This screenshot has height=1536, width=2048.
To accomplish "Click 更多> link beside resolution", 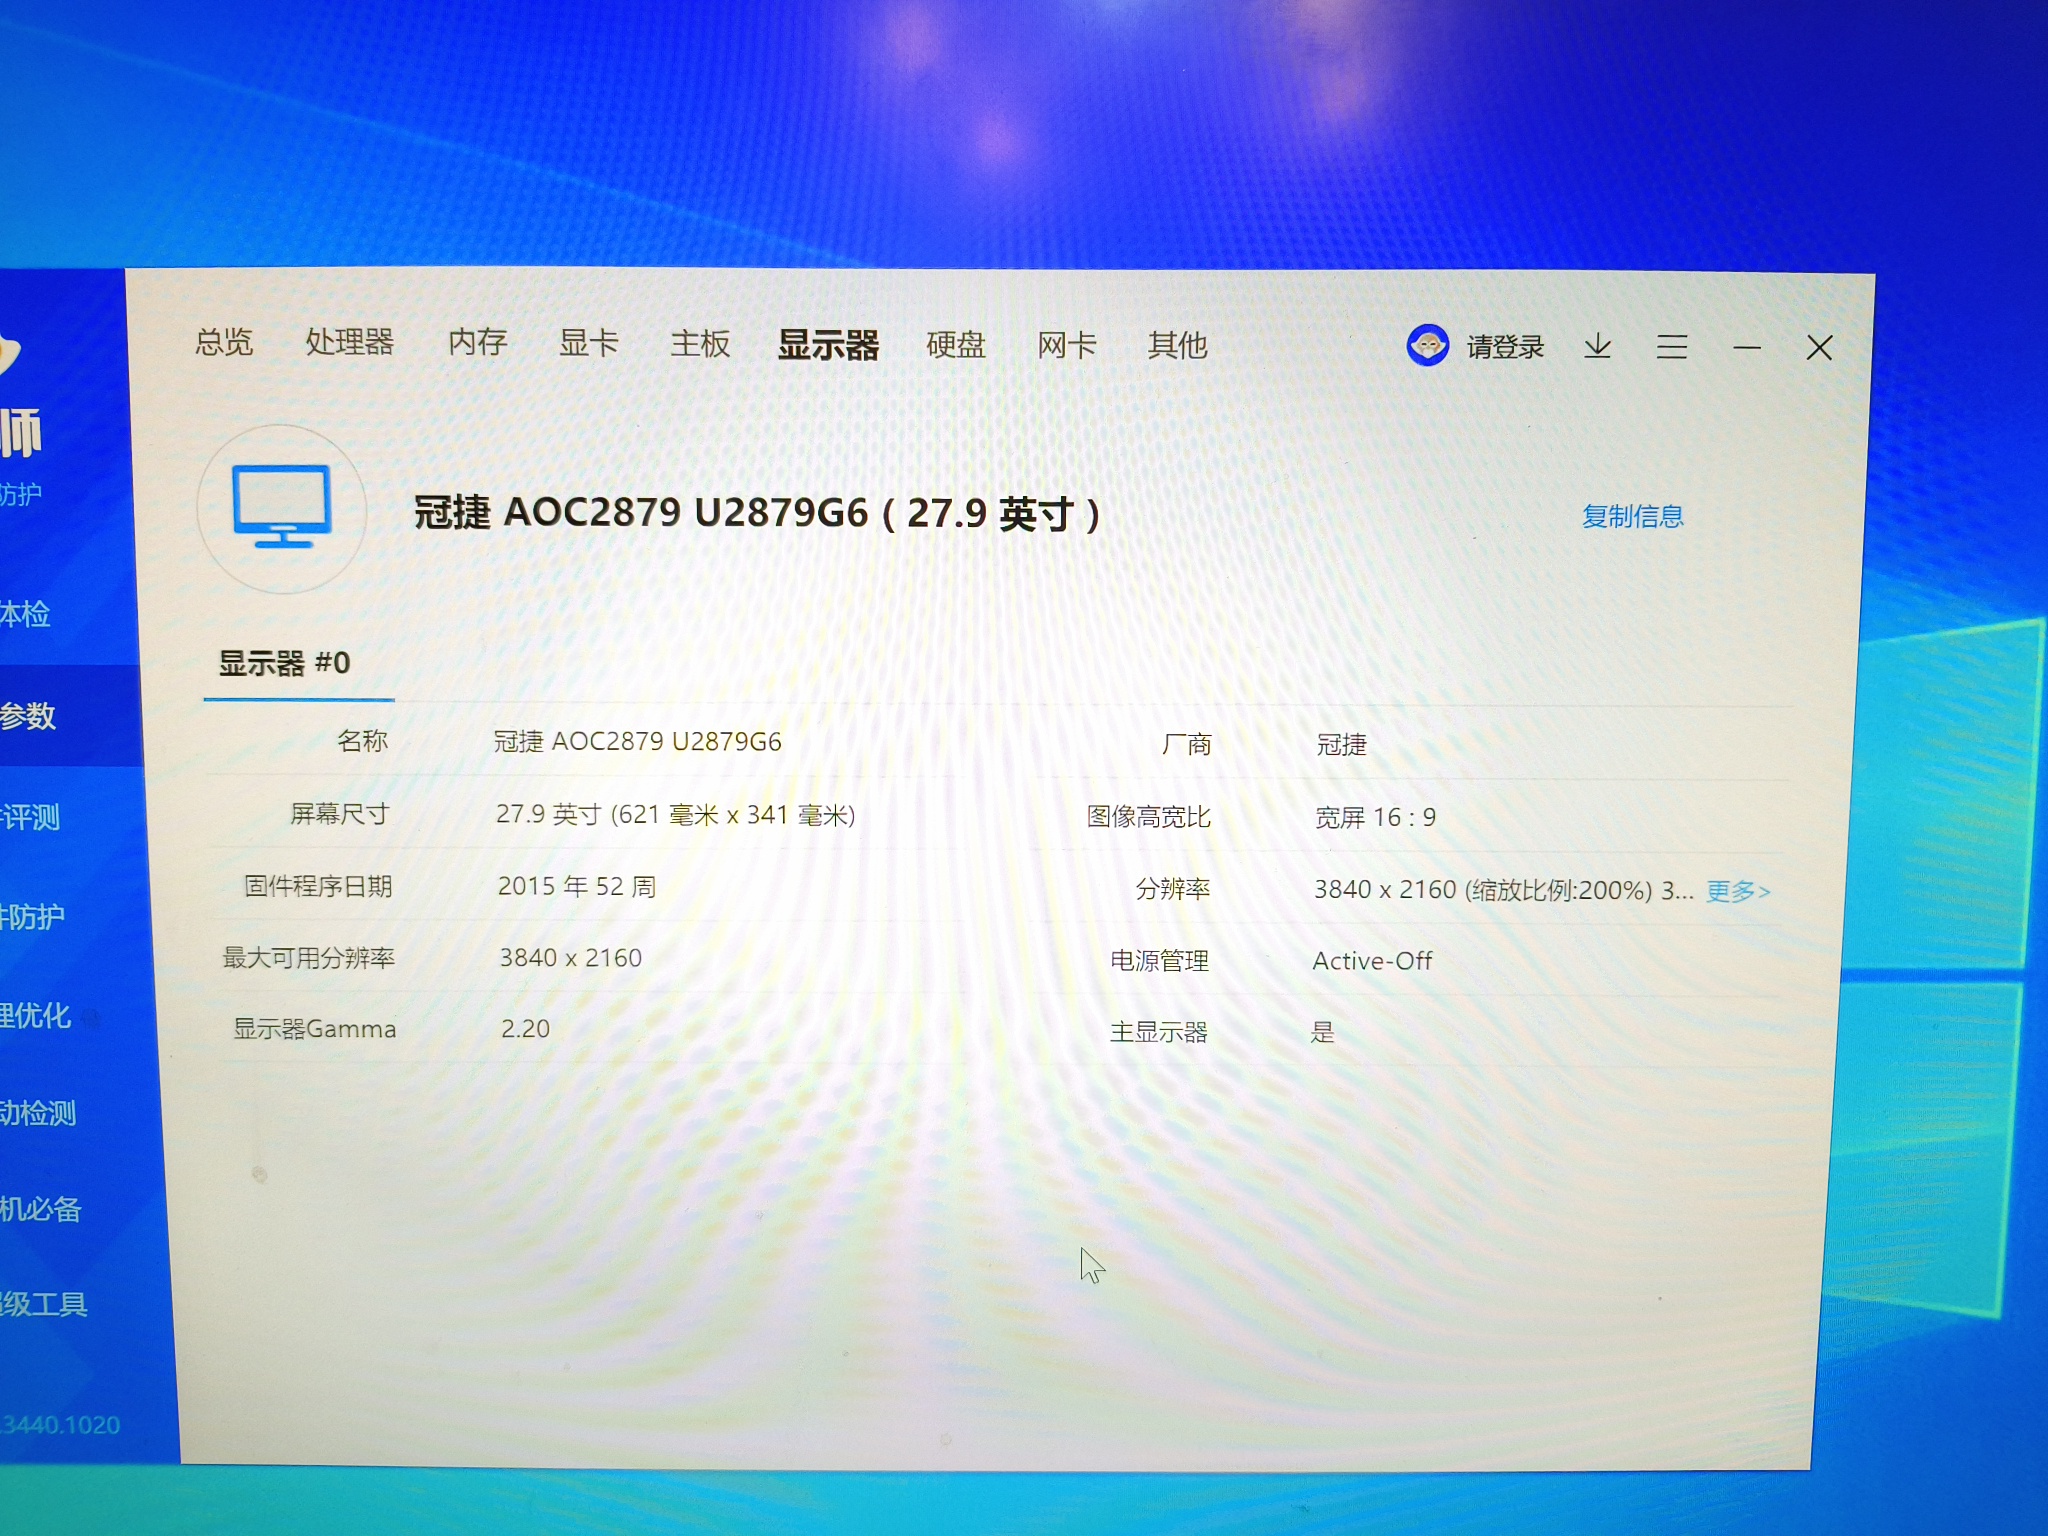I will coord(1738,891).
